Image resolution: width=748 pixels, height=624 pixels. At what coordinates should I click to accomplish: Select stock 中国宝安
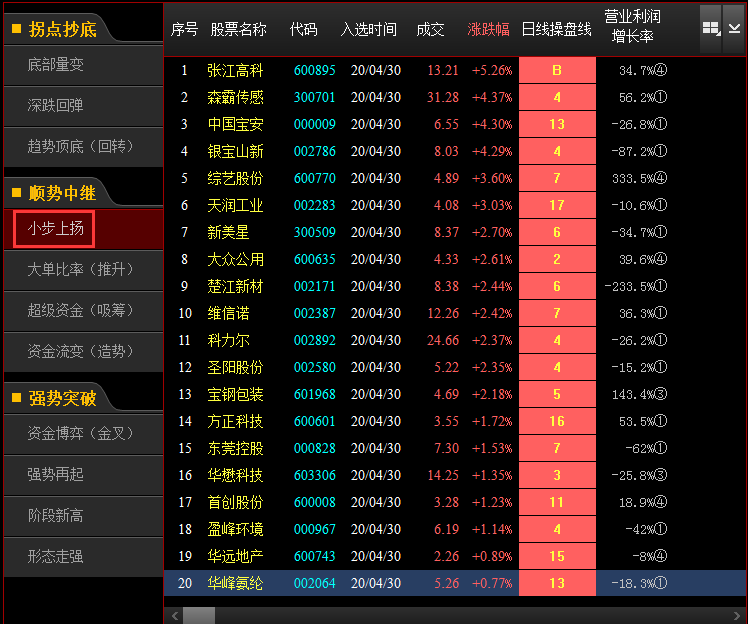(x=235, y=125)
